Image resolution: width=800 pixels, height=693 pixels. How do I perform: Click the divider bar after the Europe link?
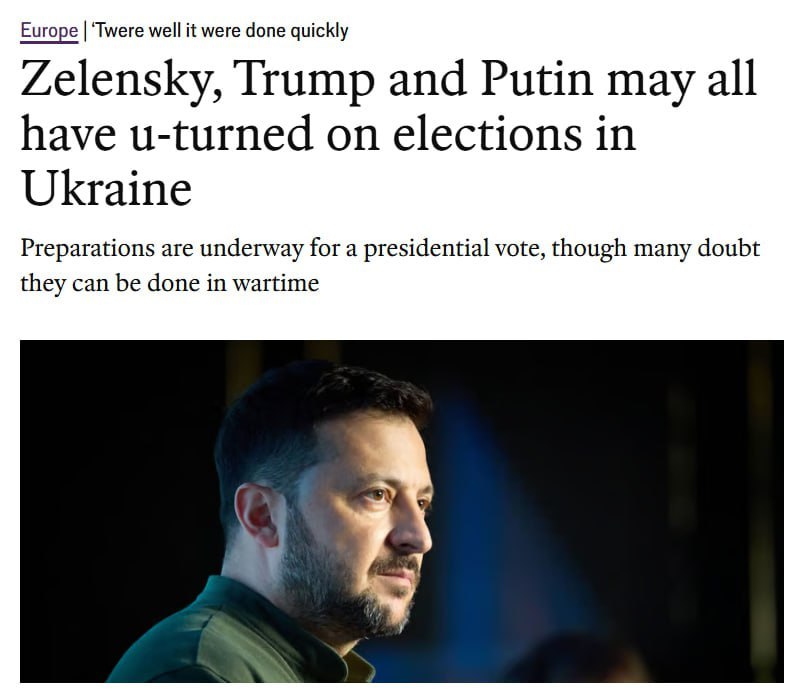click(x=84, y=30)
